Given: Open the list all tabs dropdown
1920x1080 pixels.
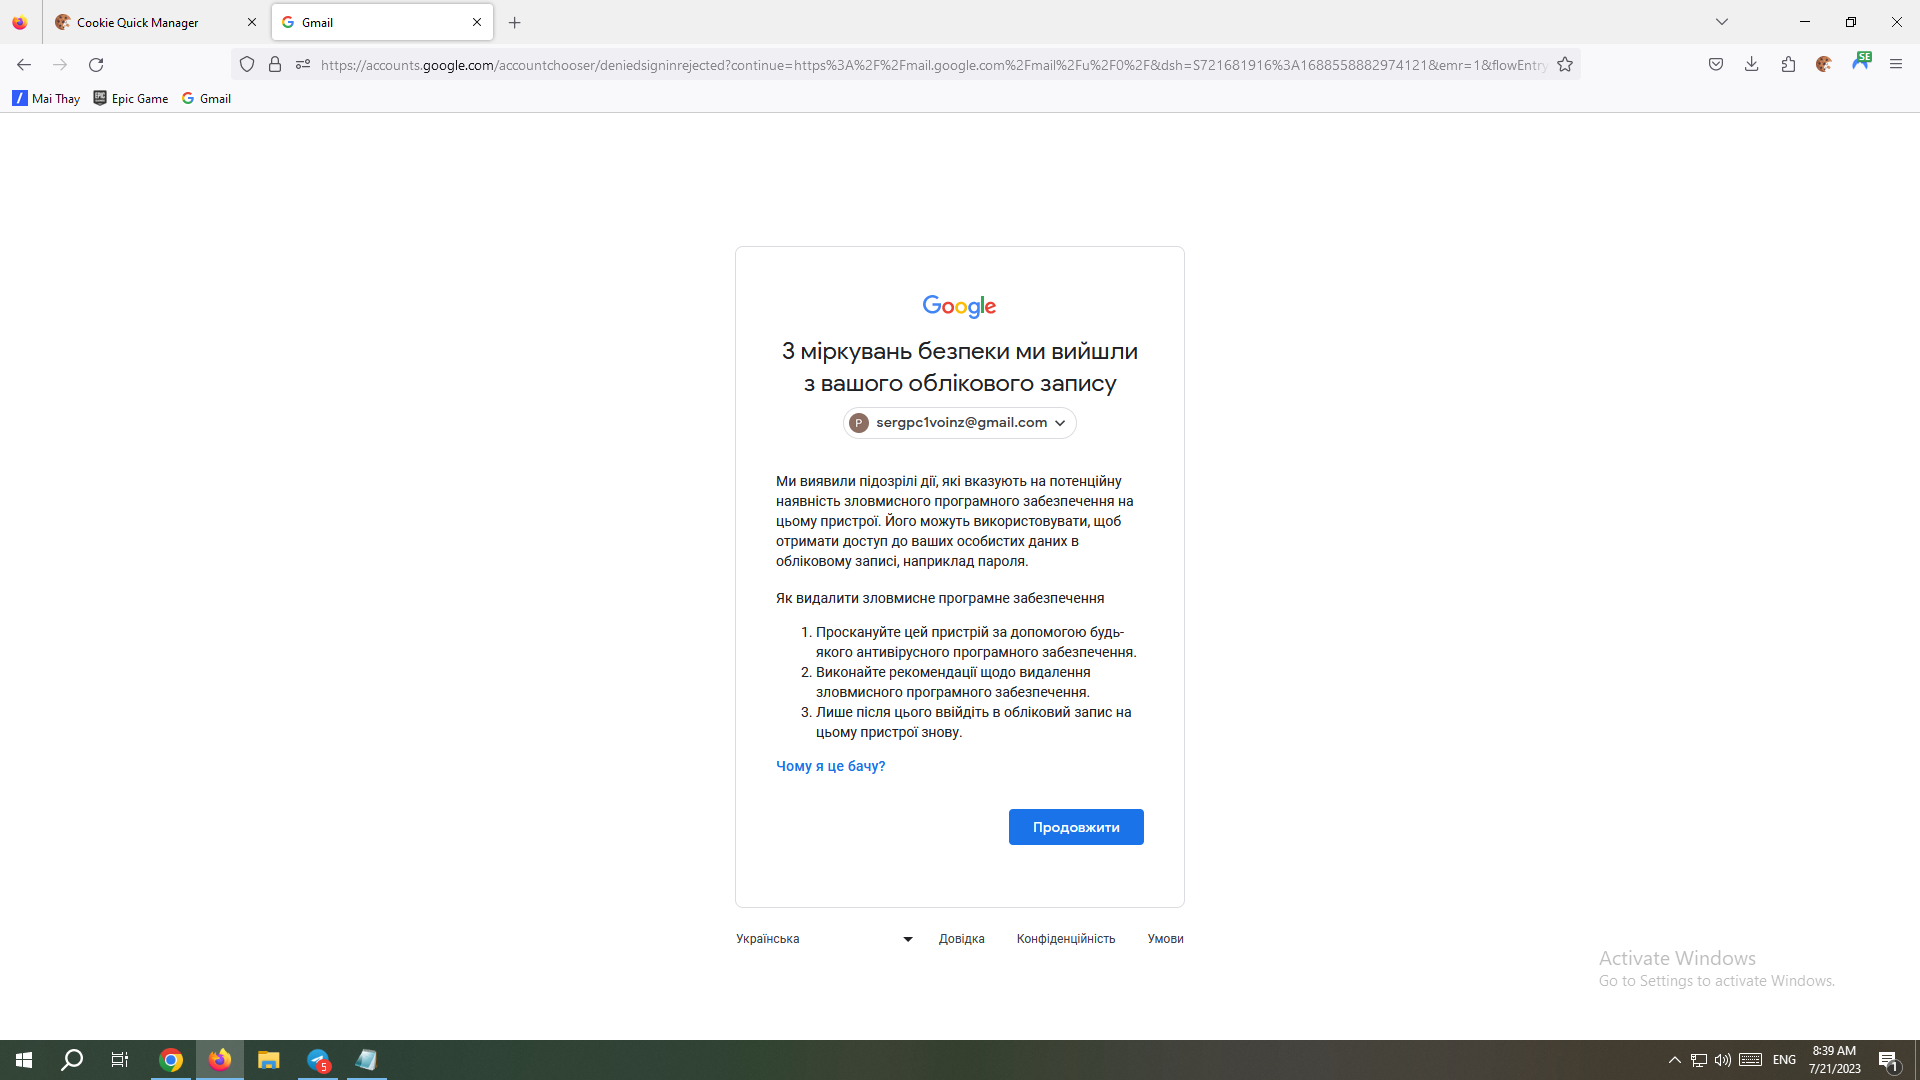Looking at the screenshot, I should point(1721,22).
